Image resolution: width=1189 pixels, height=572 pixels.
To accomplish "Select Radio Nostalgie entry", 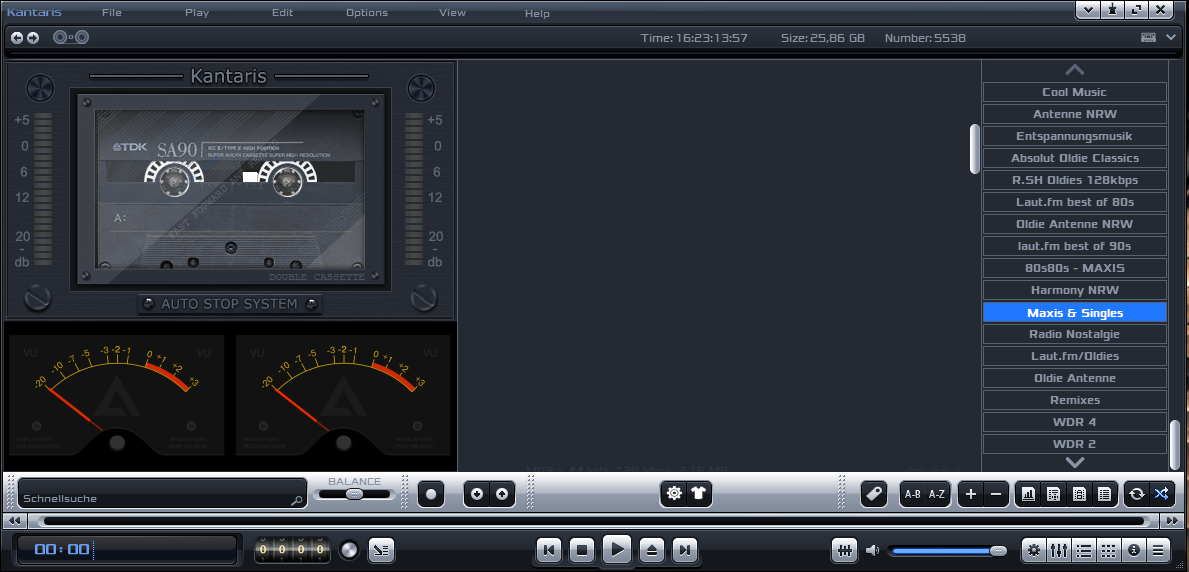I will (1074, 334).
